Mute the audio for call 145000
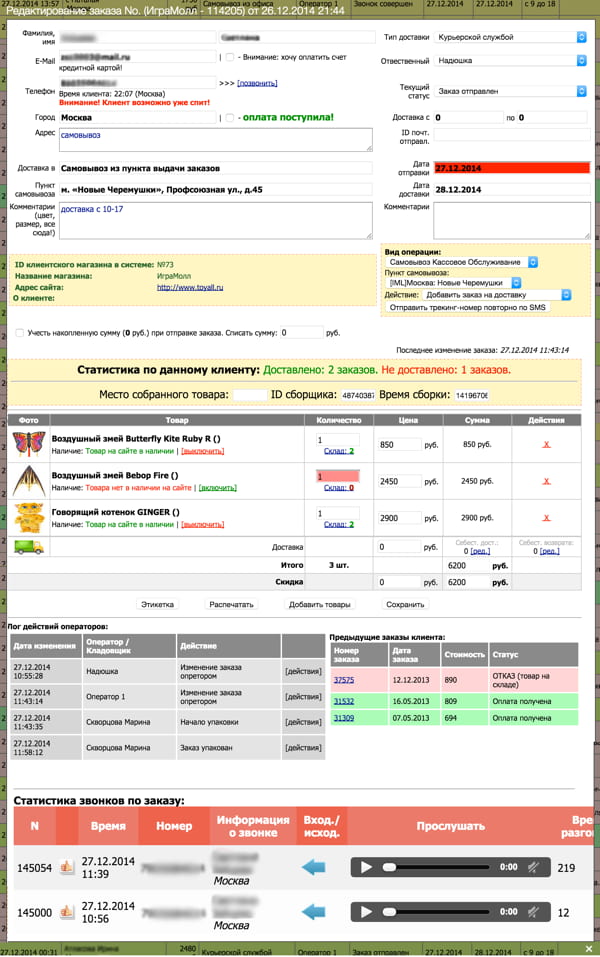The height and width of the screenshot is (957, 600). [x=533, y=912]
